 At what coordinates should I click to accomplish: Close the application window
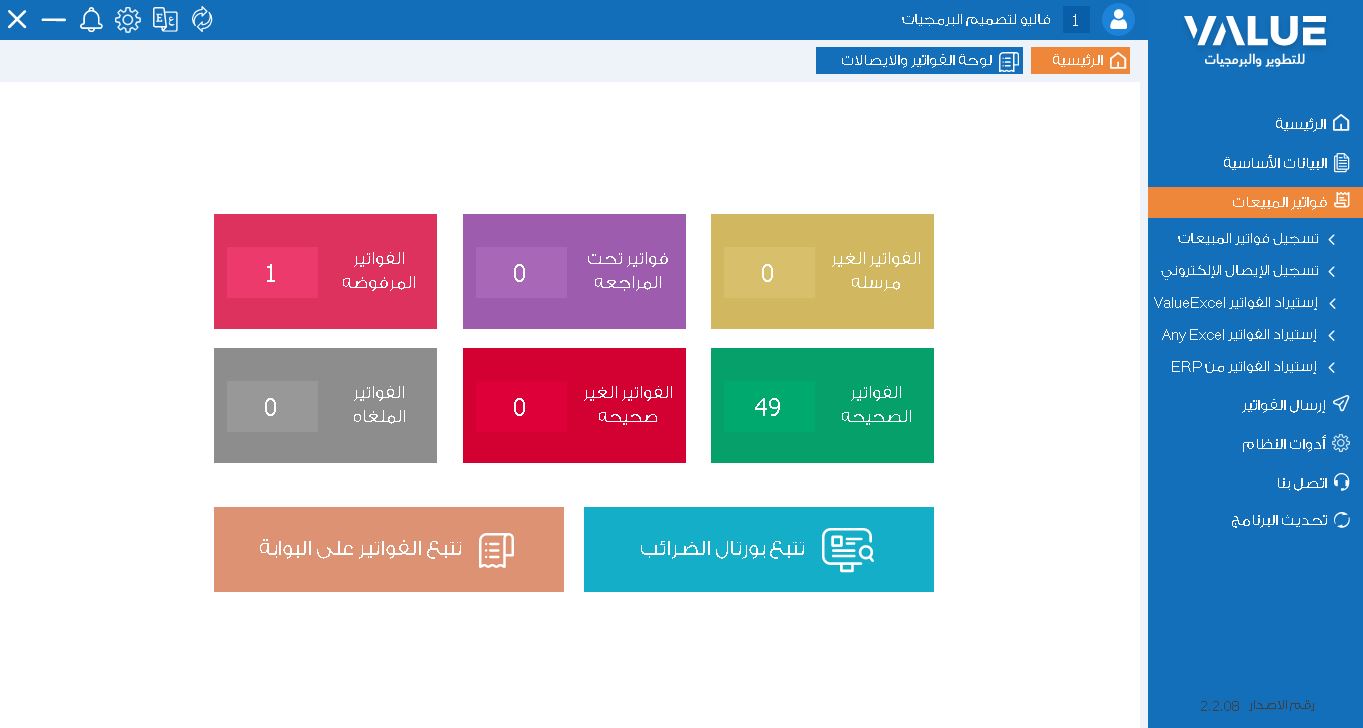17,19
